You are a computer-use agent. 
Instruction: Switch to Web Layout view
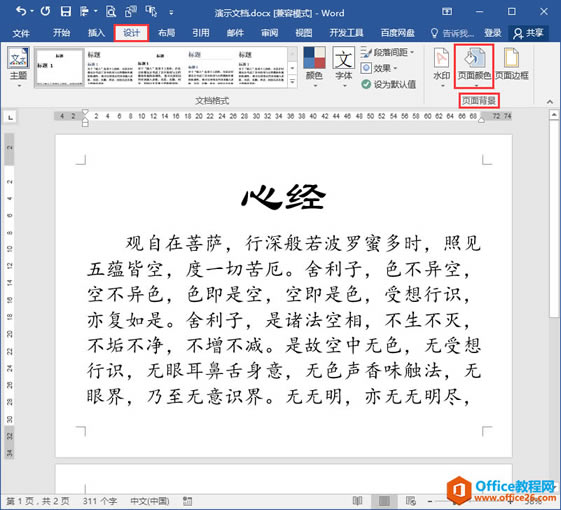(411, 501)
